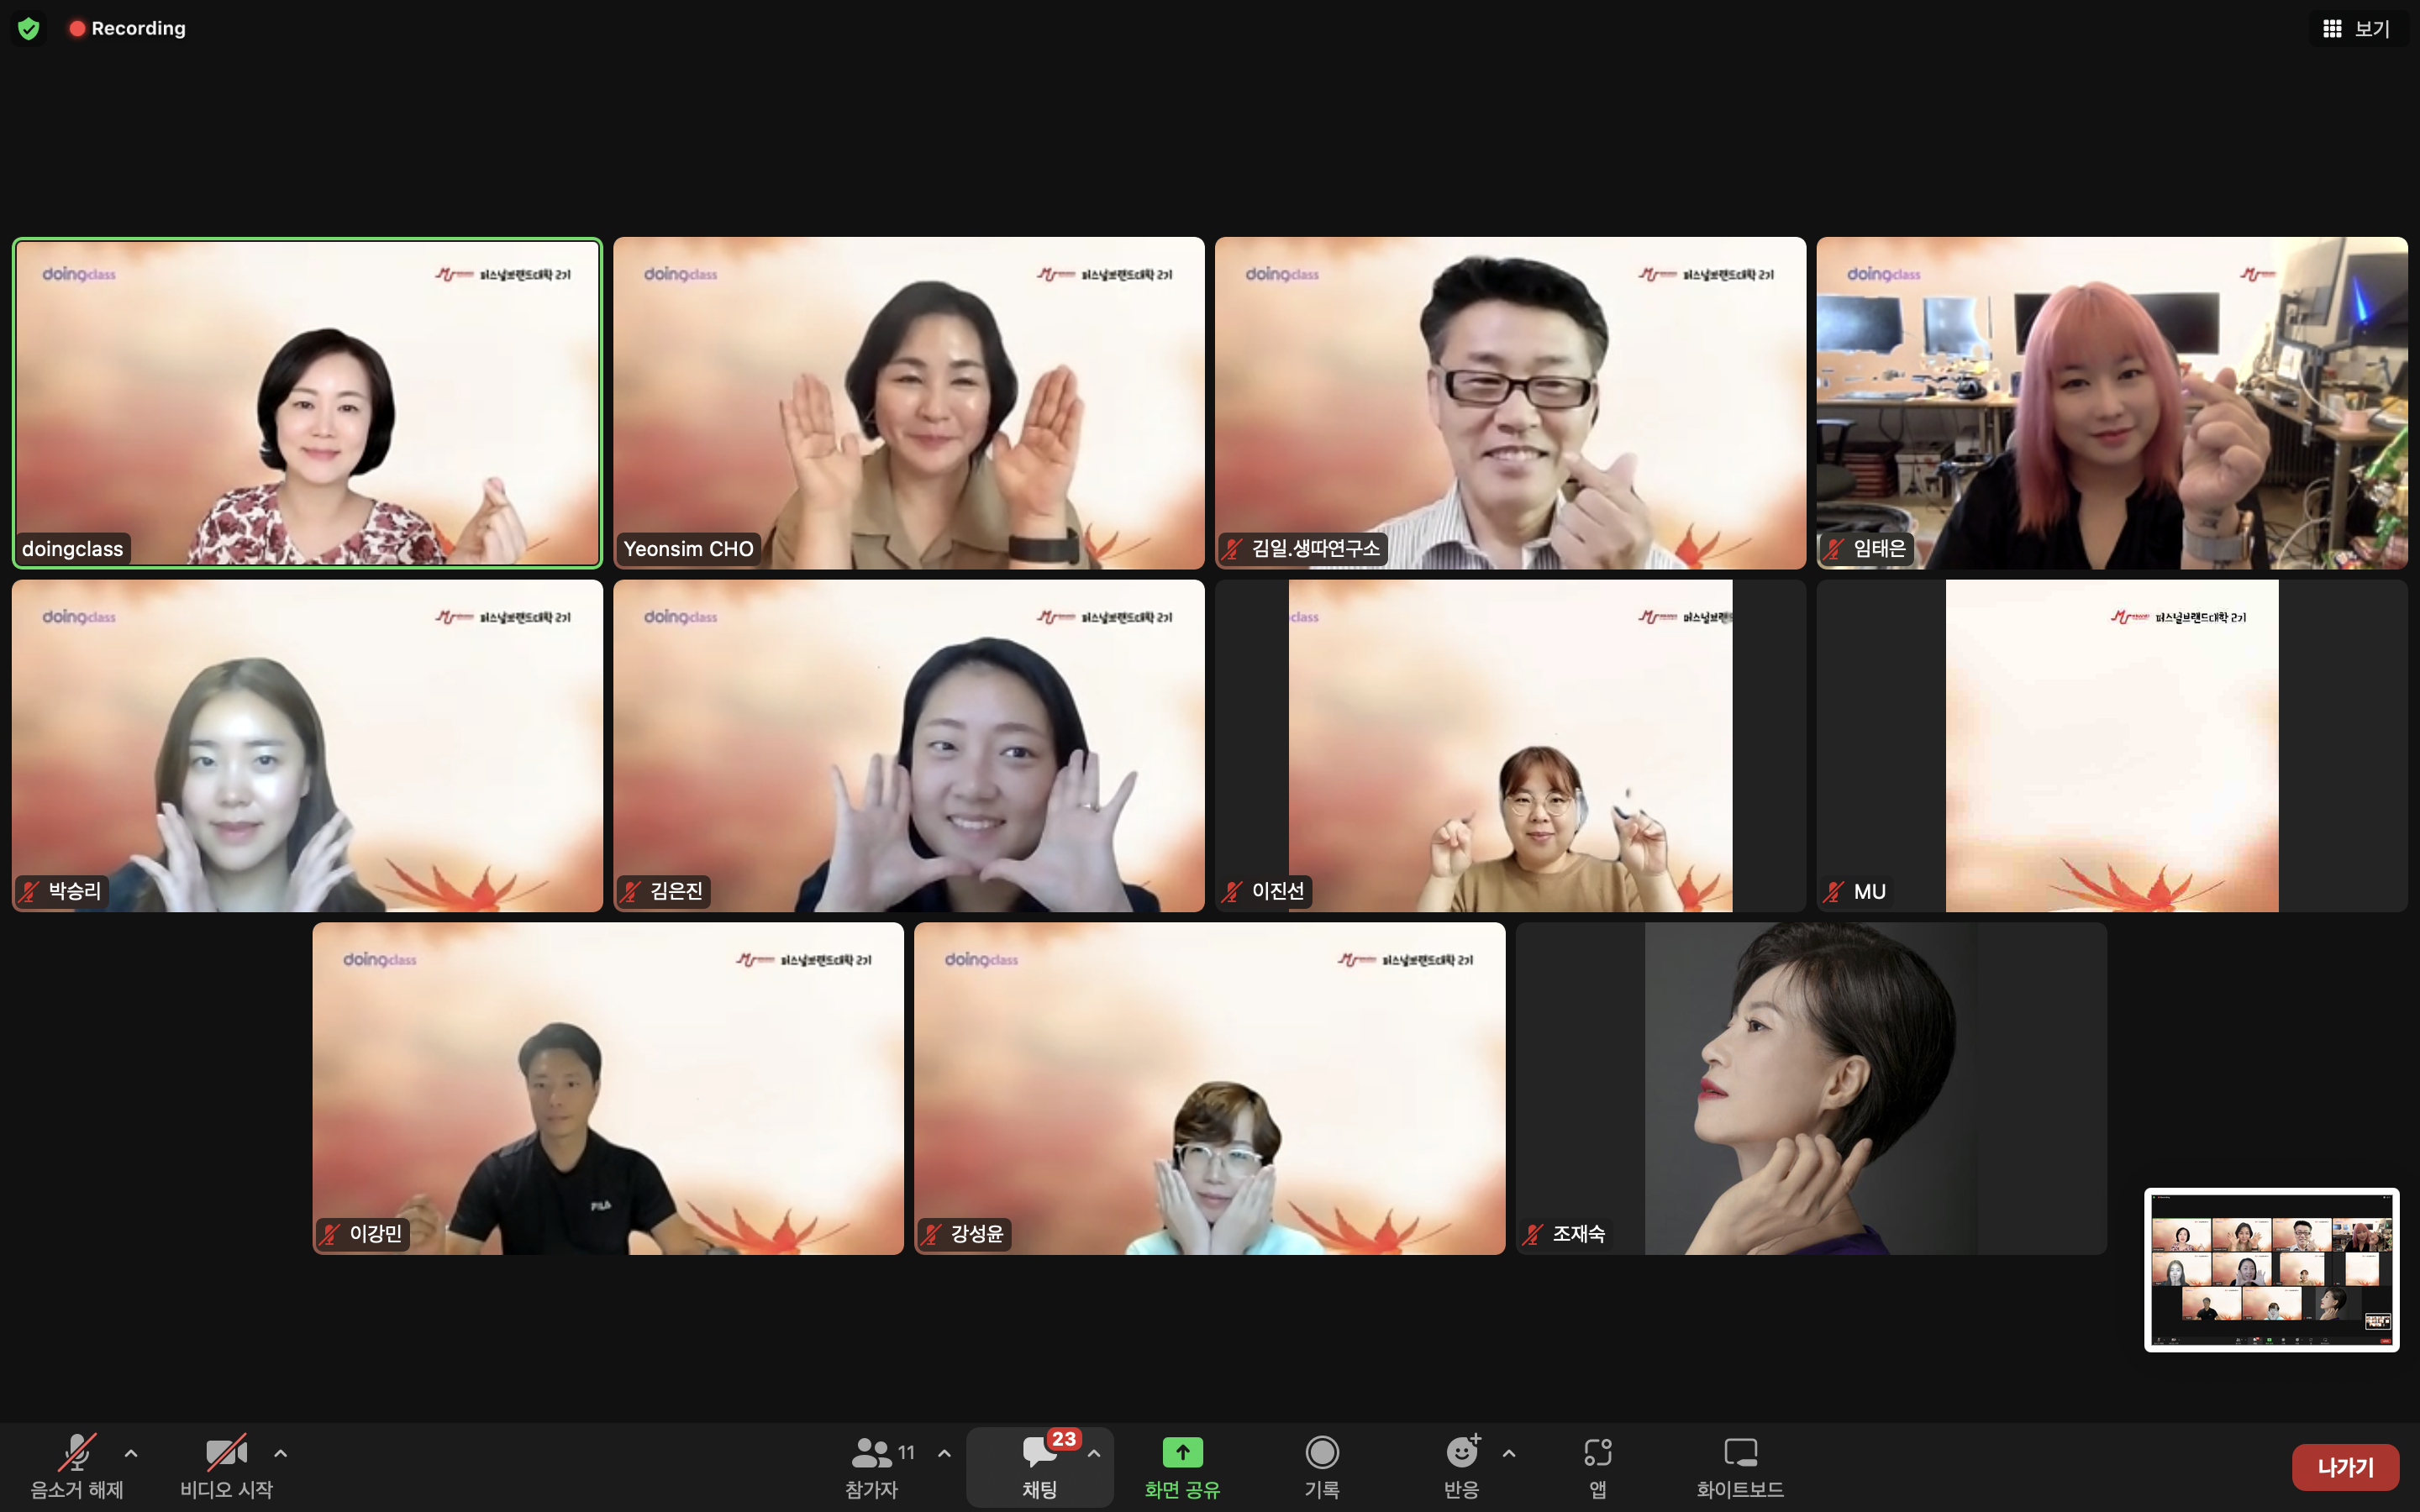Open the 앱 apps icon

(1597, 1452)
